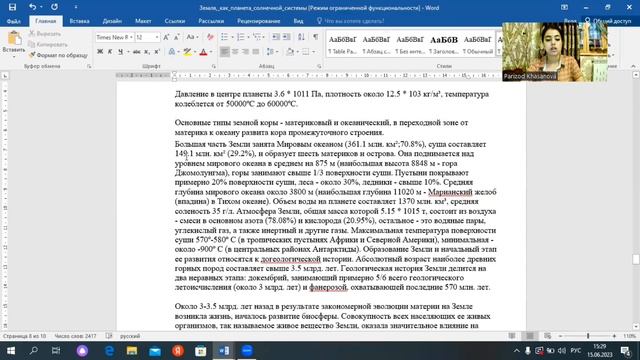
Task: Open the Shading paint bucket icon
Action: [x=290, y=52]
